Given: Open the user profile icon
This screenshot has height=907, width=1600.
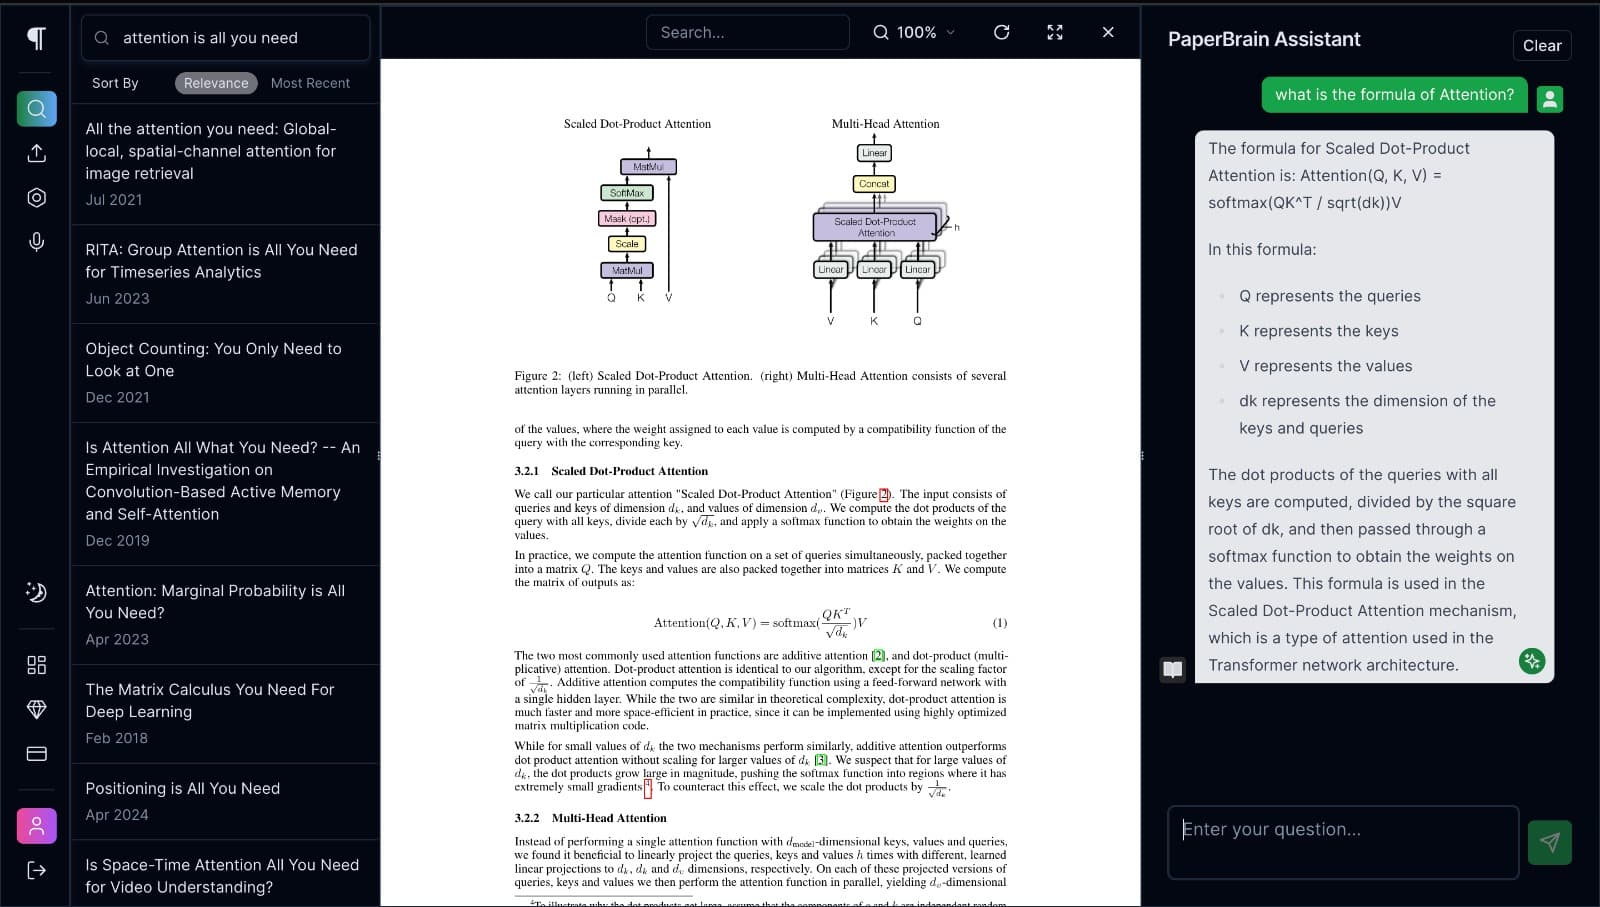Looking at the screenshot, I should [36, 826].
